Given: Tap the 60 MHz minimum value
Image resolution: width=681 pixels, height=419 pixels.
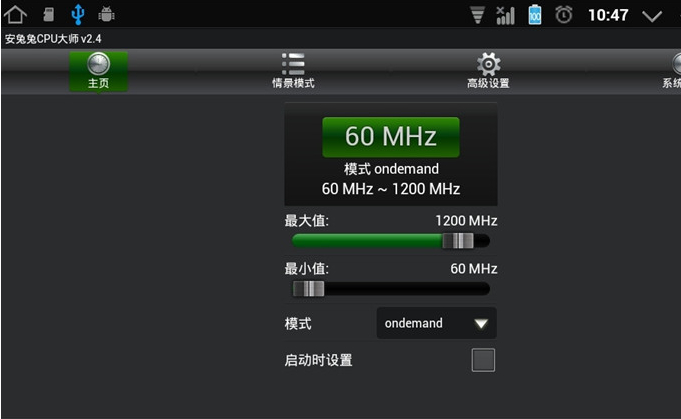Looking at the screenshot, I should click(474, 269).
